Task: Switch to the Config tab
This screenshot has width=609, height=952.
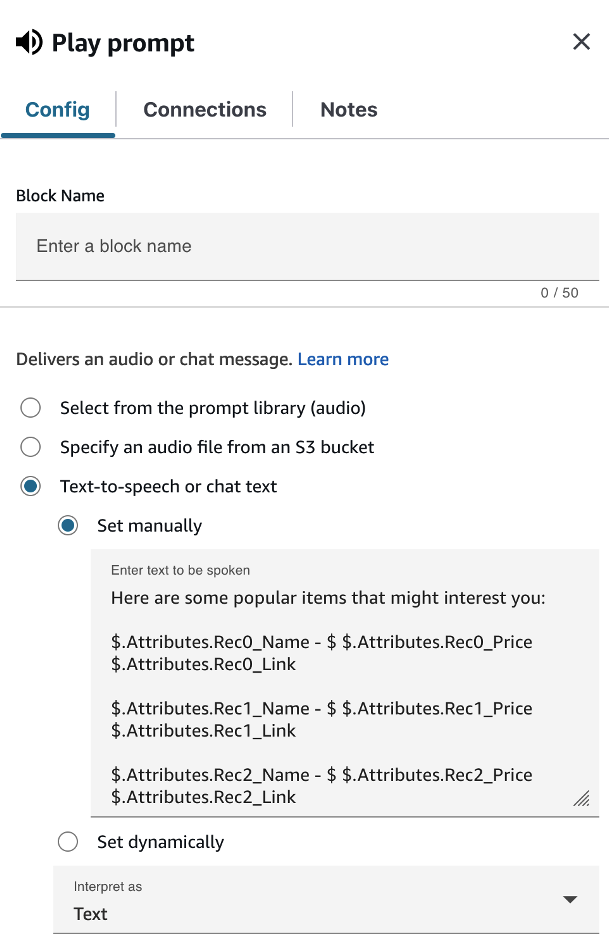Action: coord(57,110)
